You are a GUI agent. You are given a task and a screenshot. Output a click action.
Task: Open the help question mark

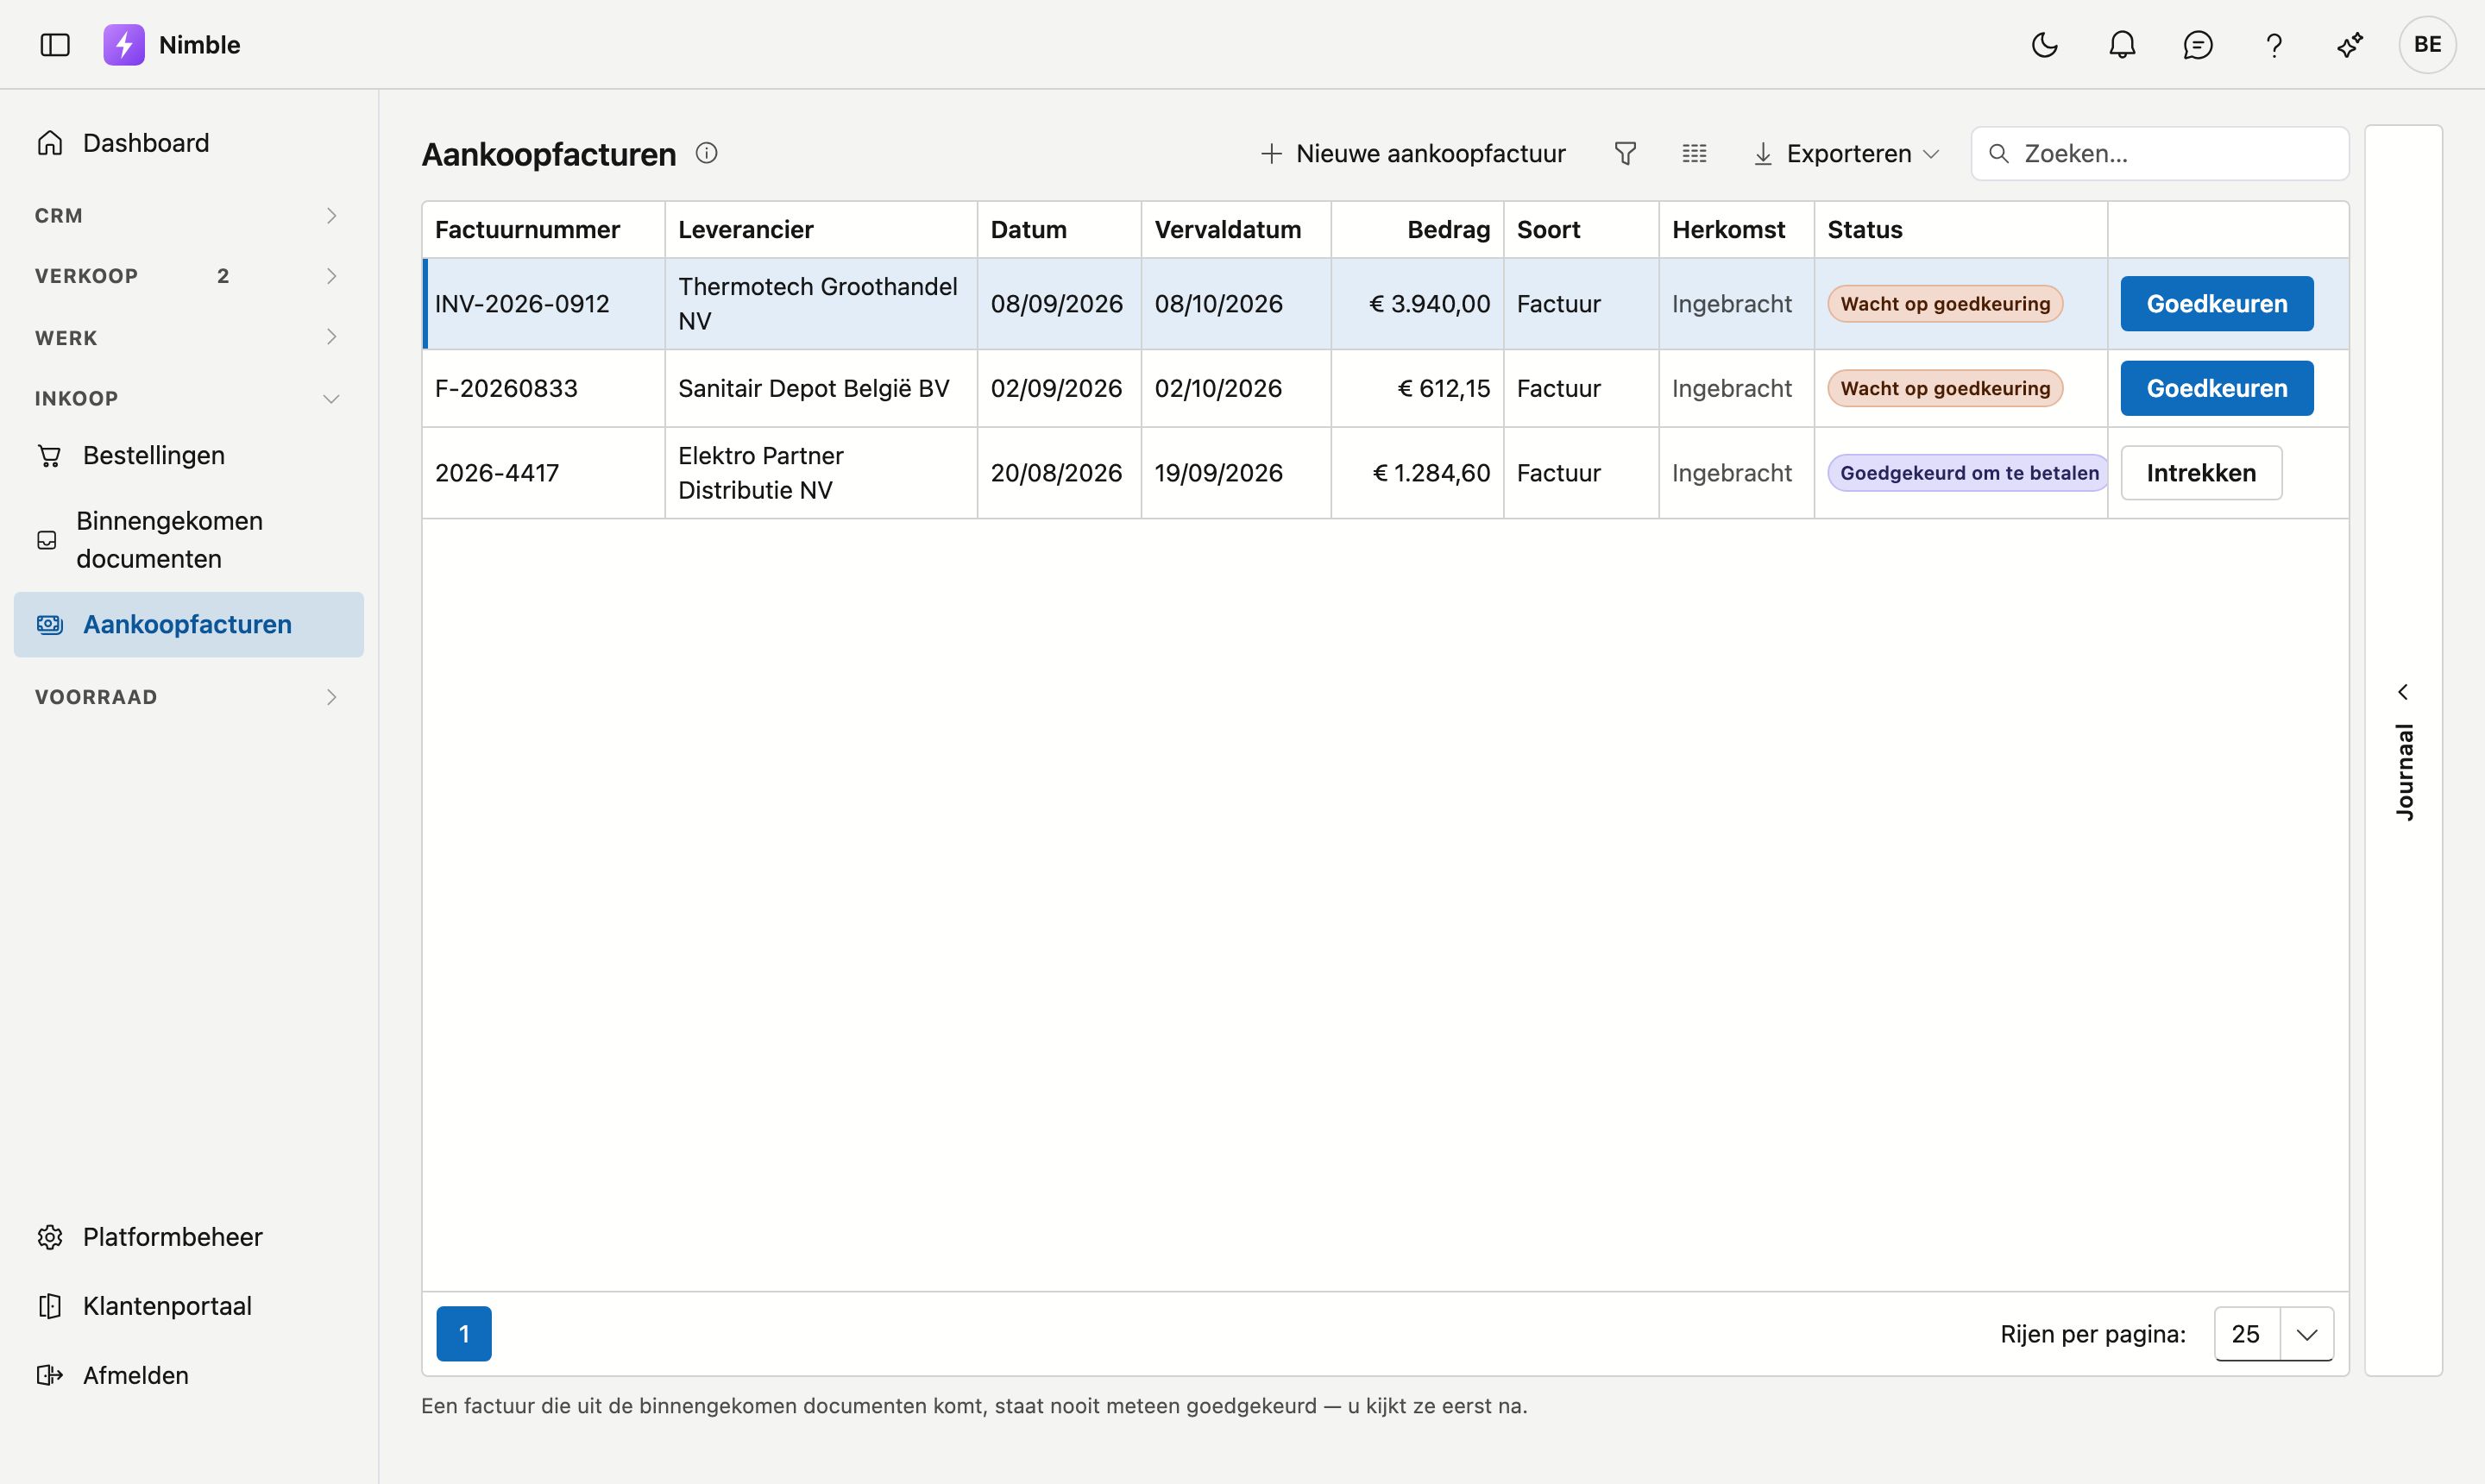(2274, 45)
